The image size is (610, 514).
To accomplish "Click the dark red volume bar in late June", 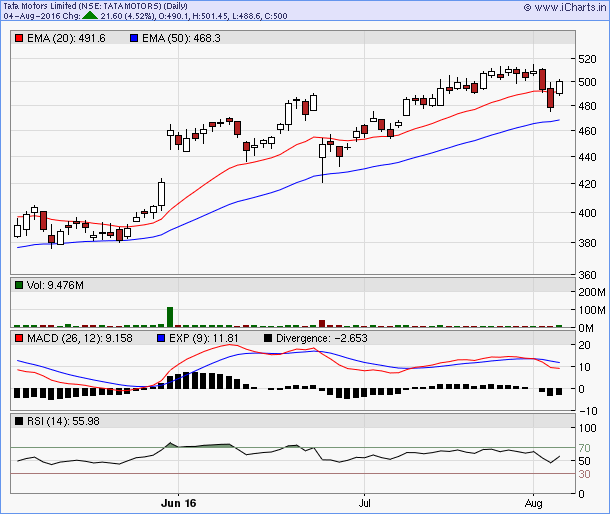I will click(322, 324).
